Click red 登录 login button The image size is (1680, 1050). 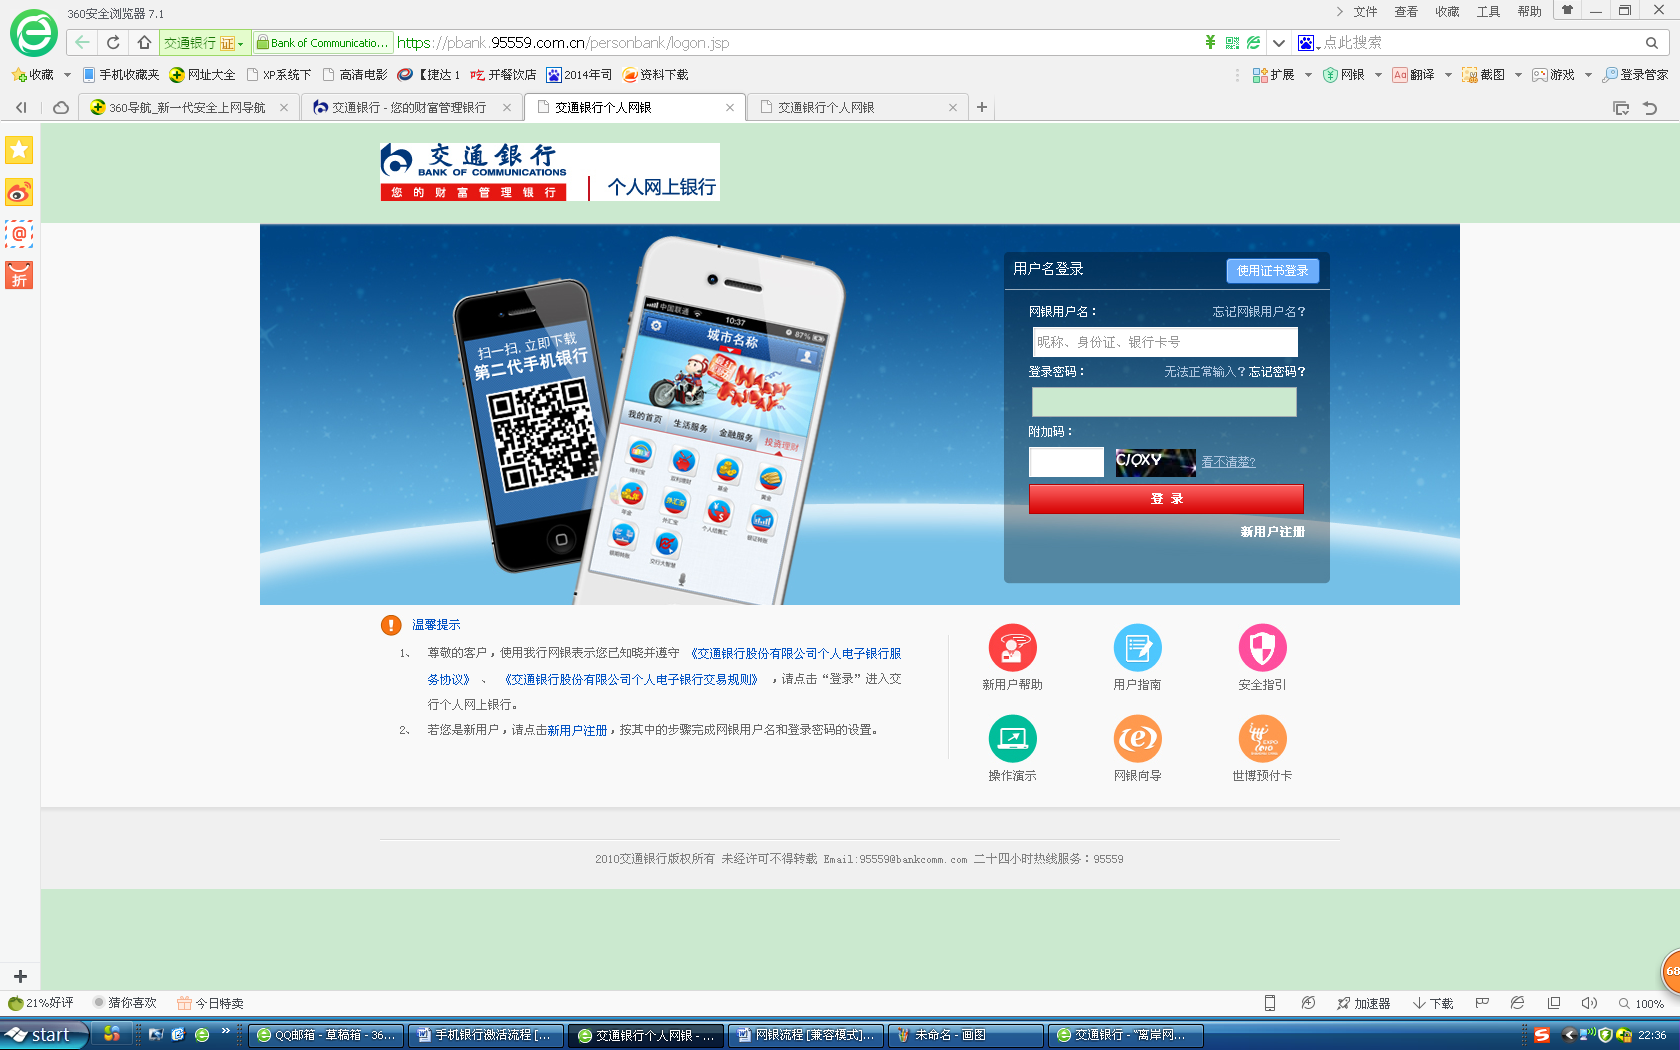click(1166, 499)
